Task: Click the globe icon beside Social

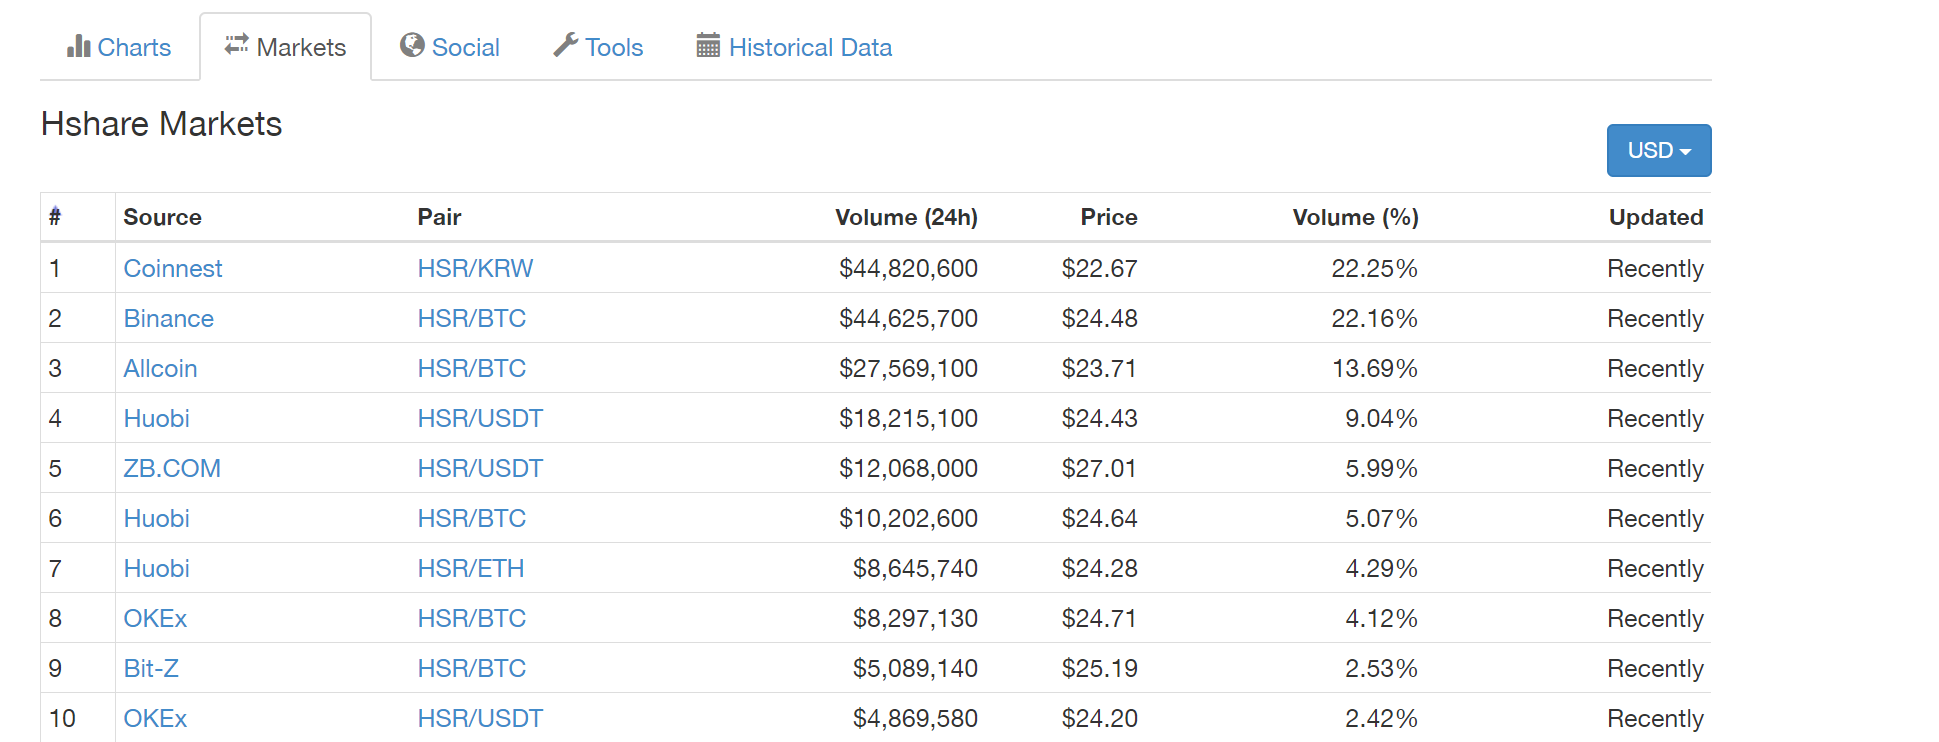Action: point(412,45)
